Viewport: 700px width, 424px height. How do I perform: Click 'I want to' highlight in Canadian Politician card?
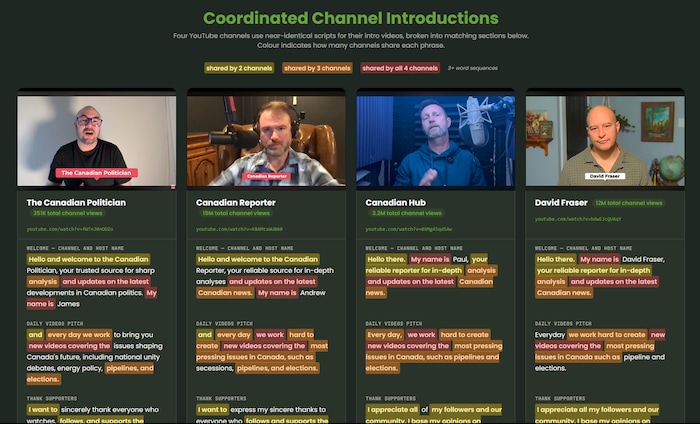point(43,410)
